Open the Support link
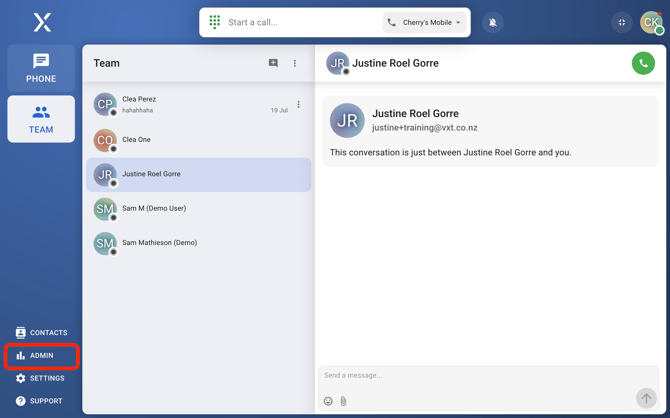 (41, 401)
